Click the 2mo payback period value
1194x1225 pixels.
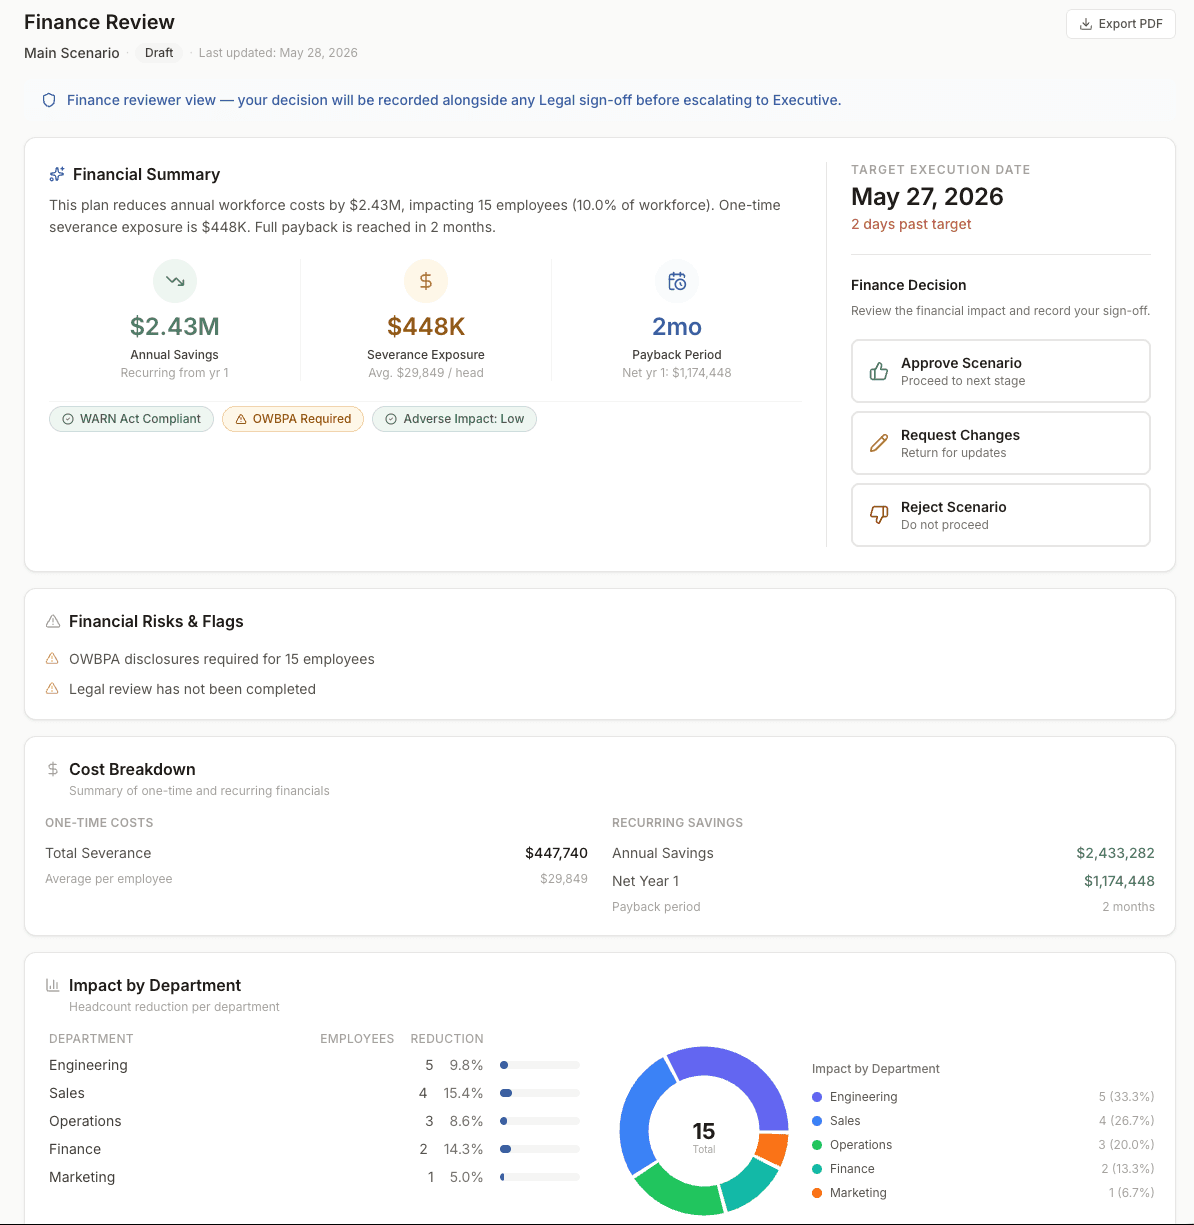click(x=677, y=327)
